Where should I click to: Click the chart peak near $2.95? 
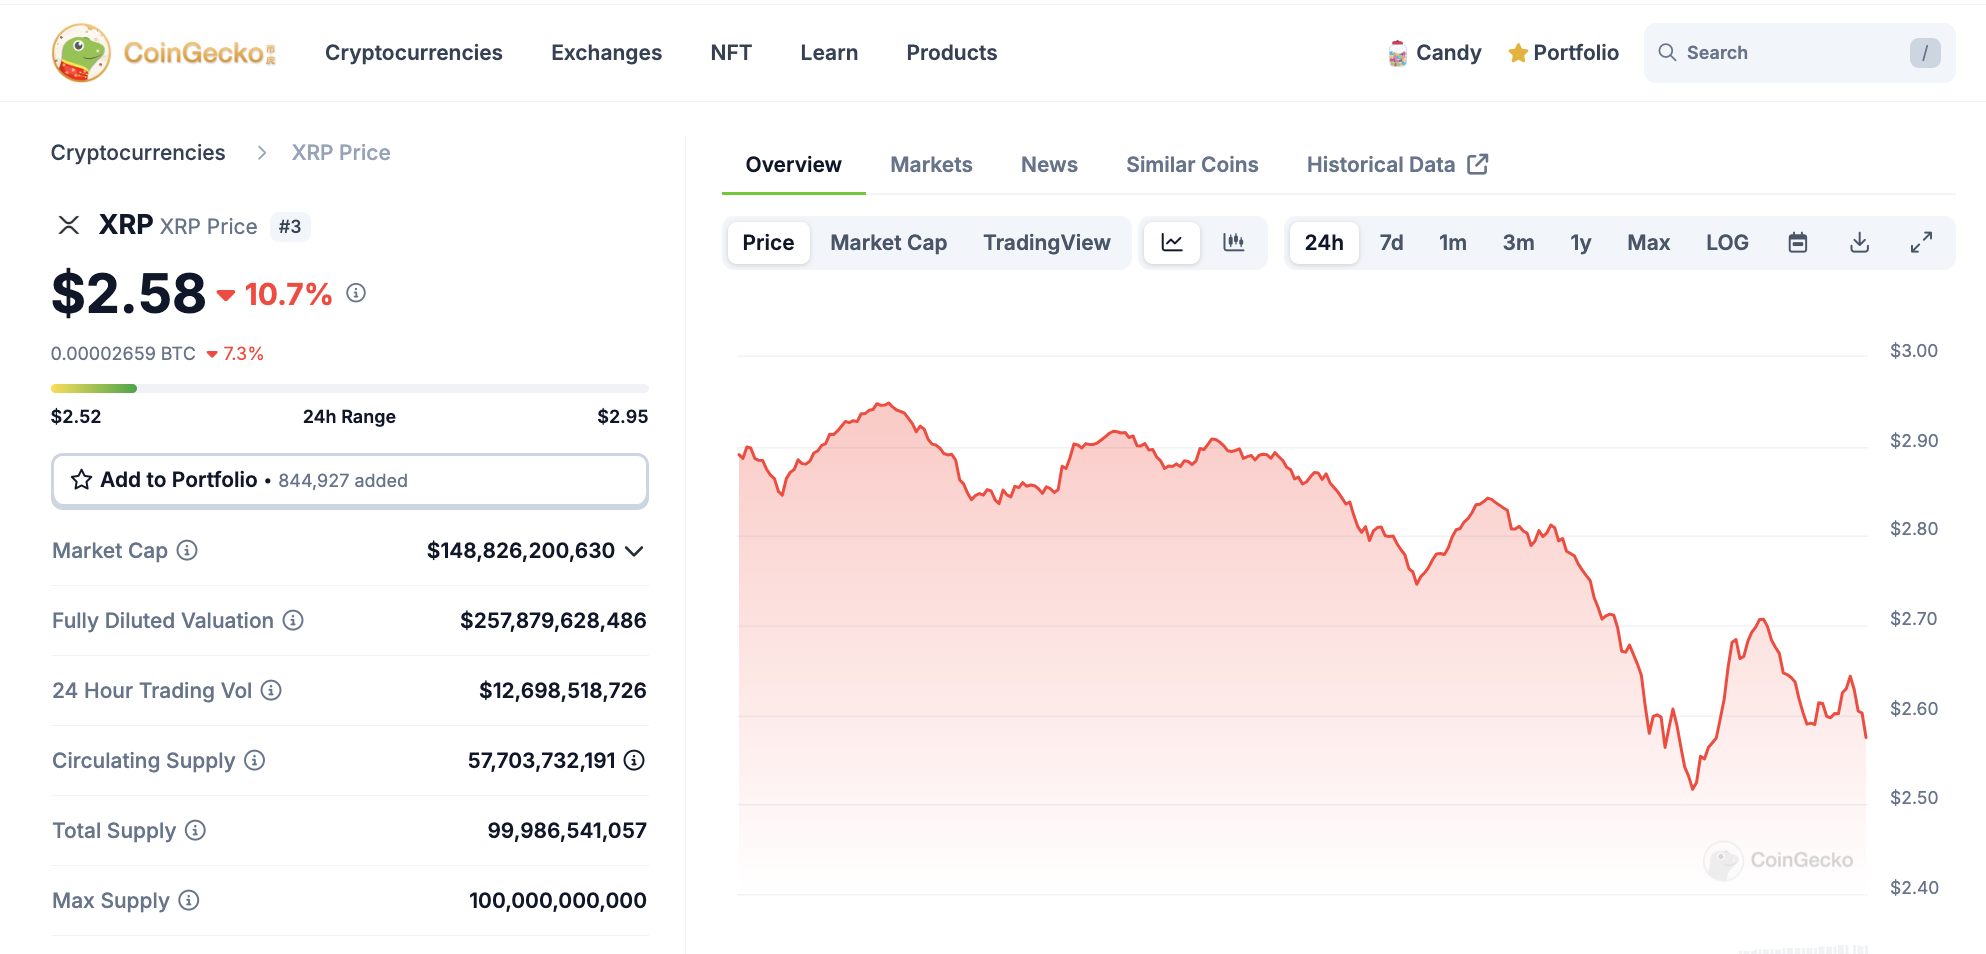886,404
